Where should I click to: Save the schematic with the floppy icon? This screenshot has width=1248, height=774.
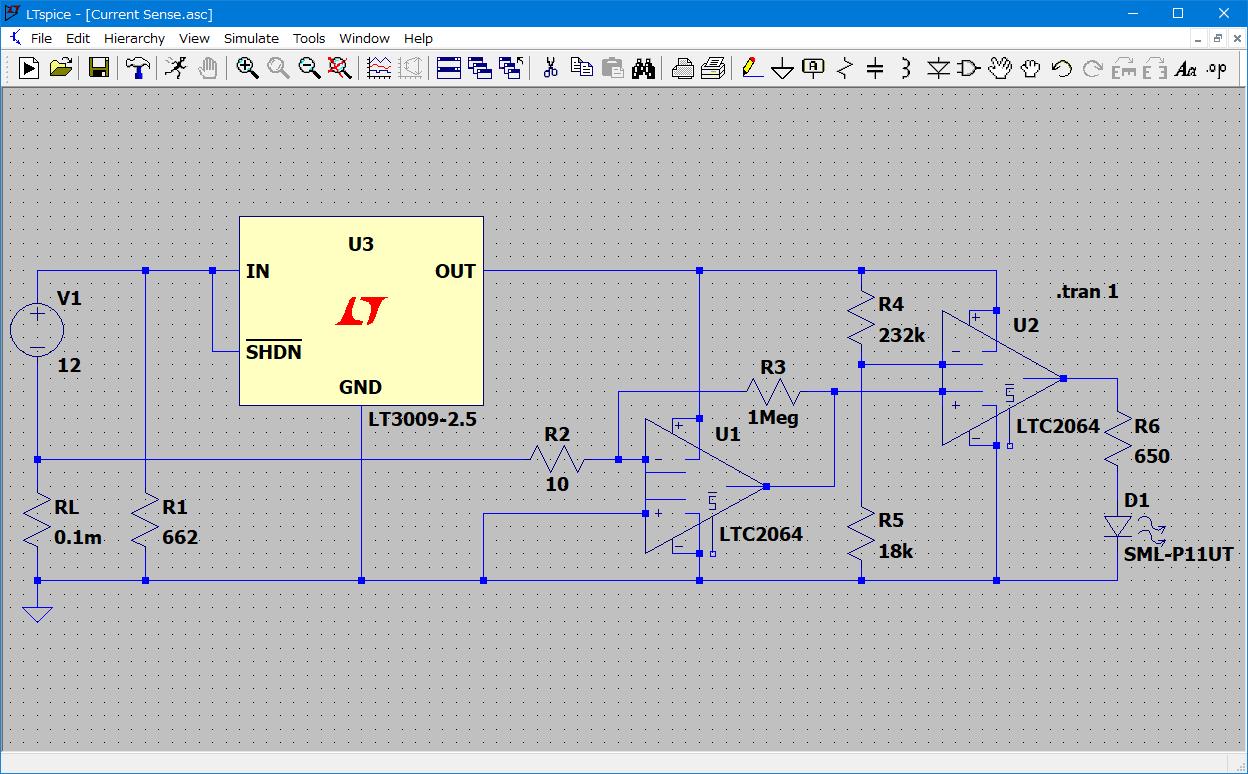tap(98, 68)
